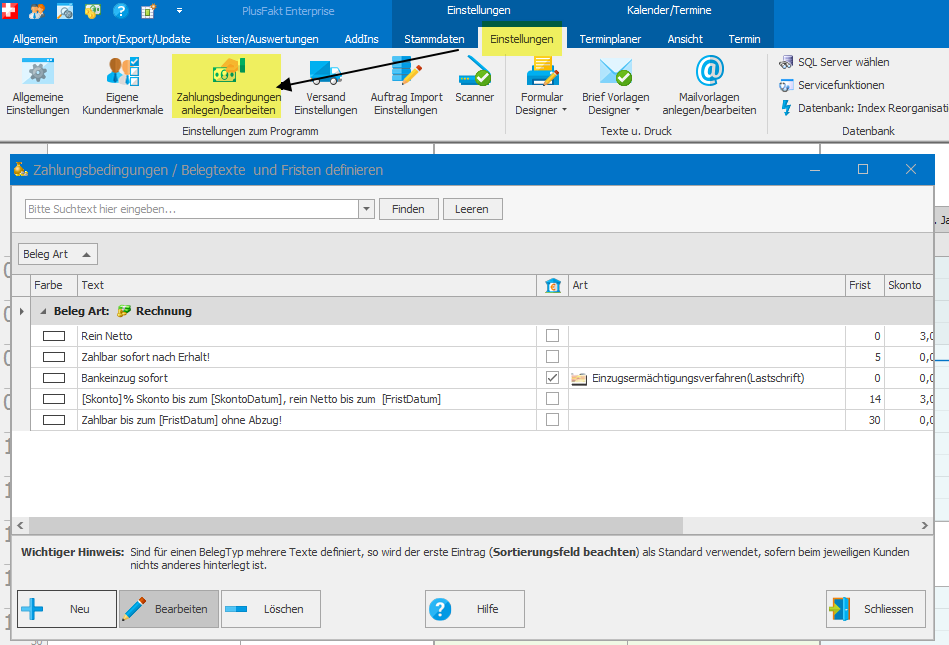Close dialog with Schliessen button
Image resolution: width=949 pixels, height=645 pixels.
click(x=876, y=609)
